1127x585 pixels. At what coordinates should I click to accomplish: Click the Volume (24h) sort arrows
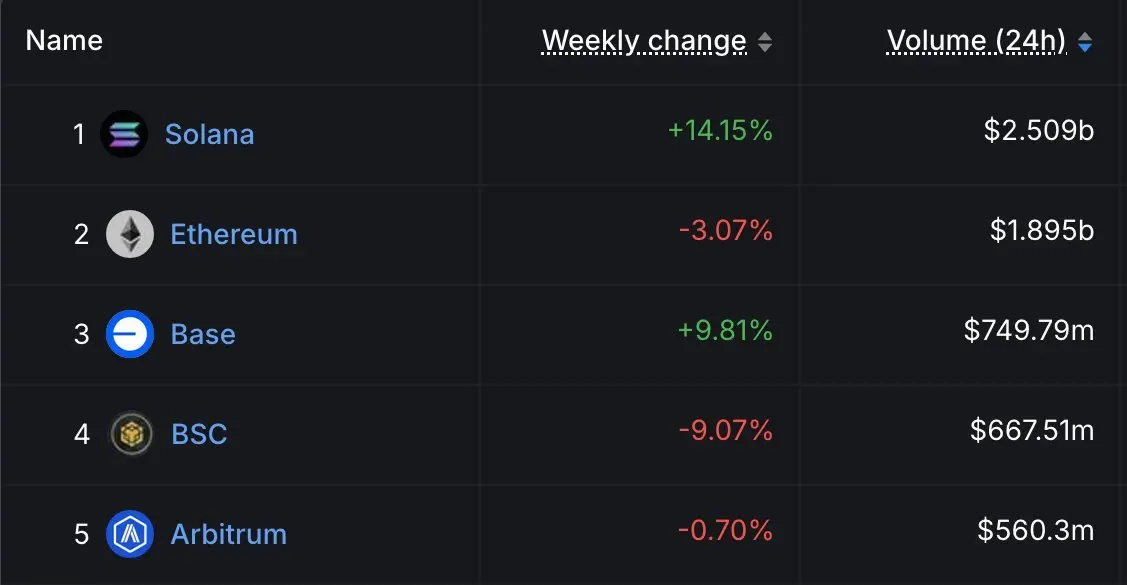pos(1085,42)
